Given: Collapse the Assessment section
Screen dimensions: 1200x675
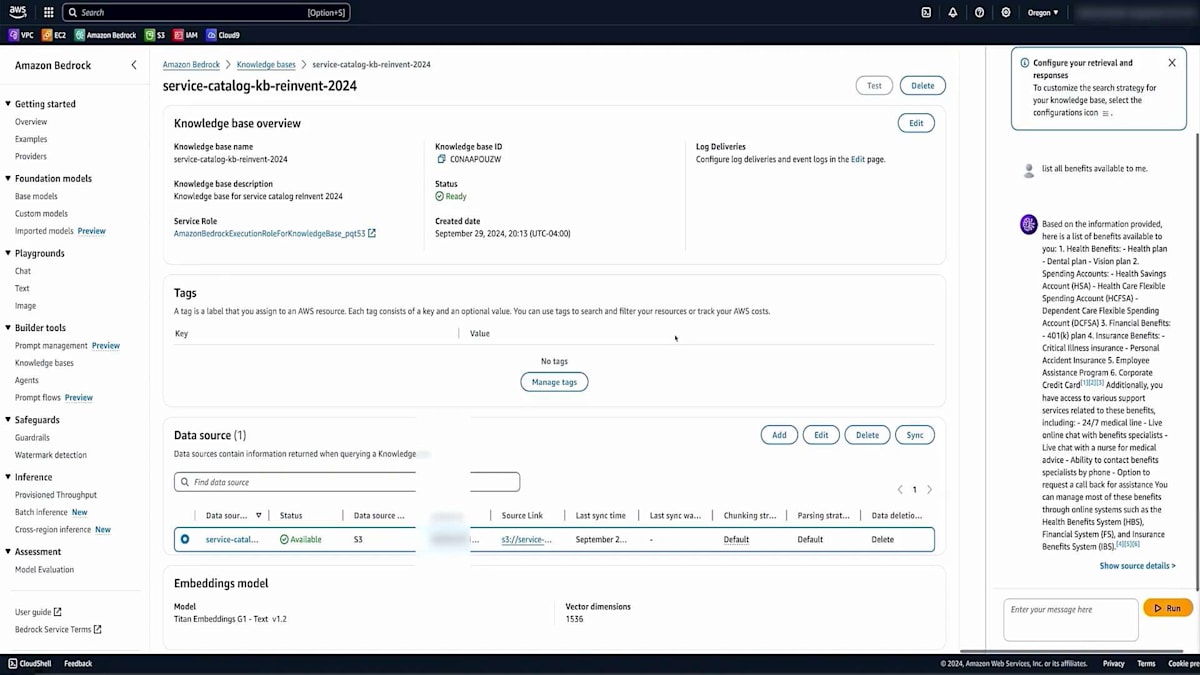Looking at the screenshot, I should (8, 552).
